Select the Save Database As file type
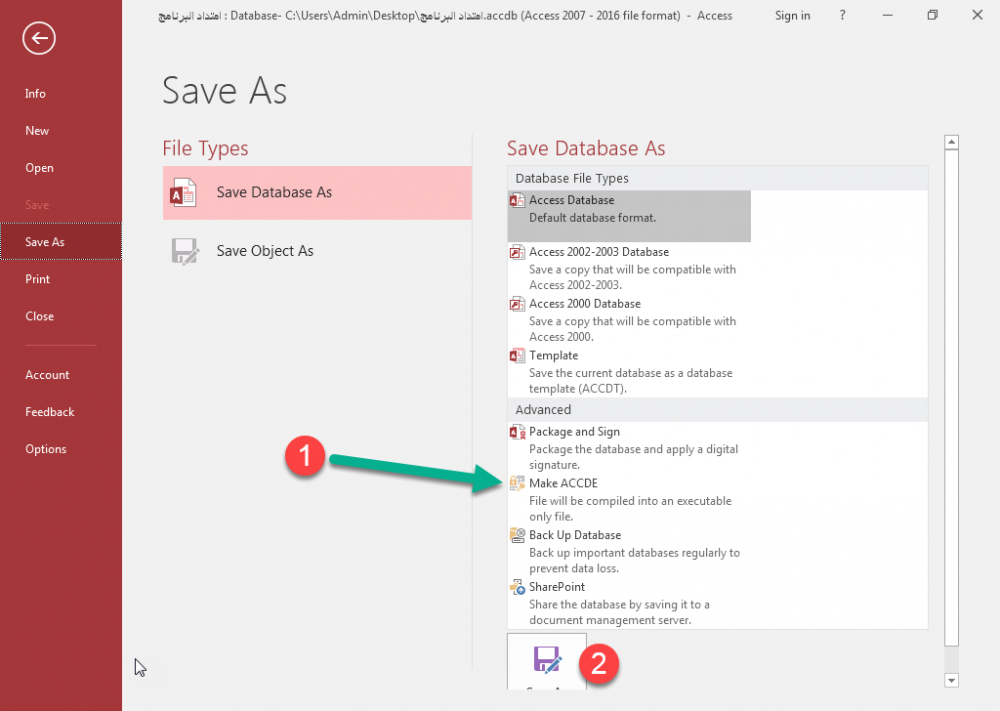Viewport: 1000px width, 711px height. click(x=317, y=193)
